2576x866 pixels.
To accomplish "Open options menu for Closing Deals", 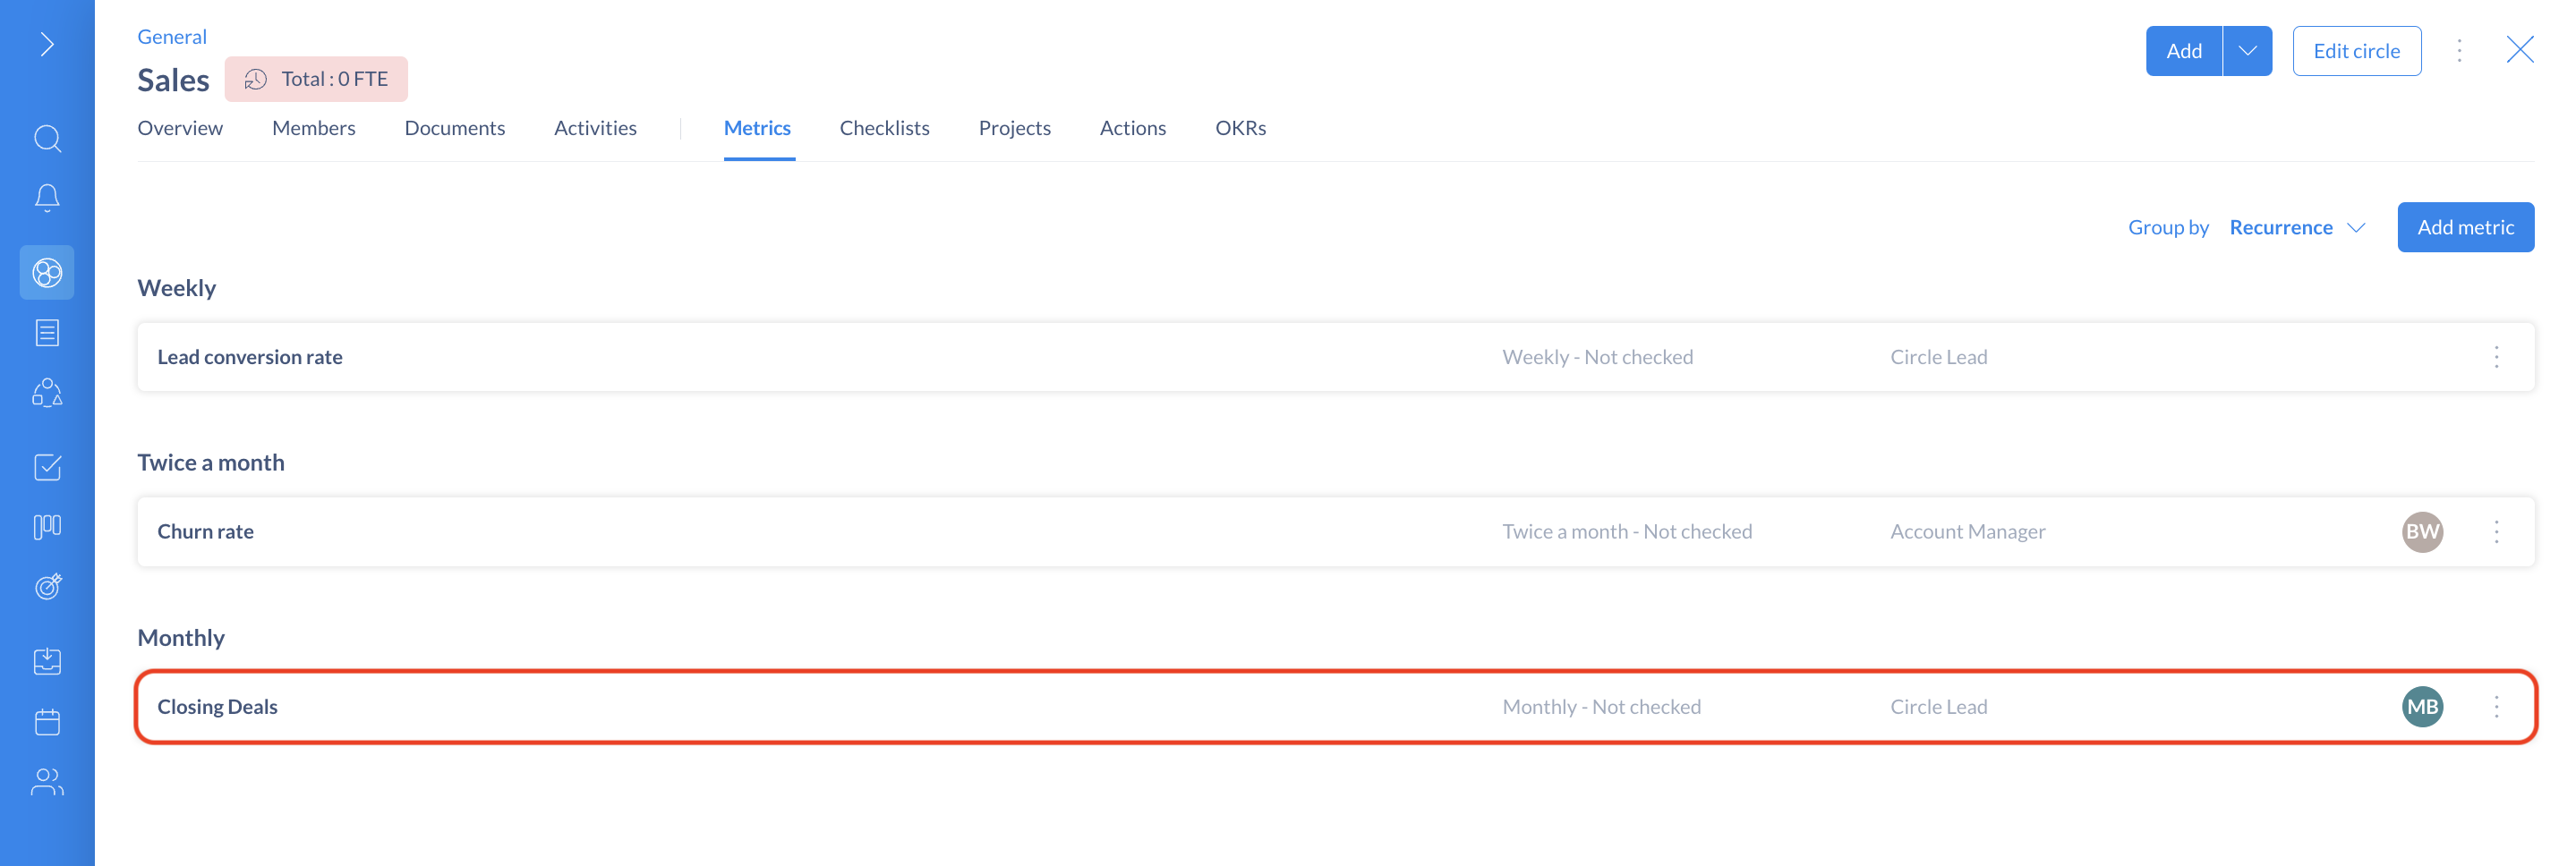I will [2496, 706].
